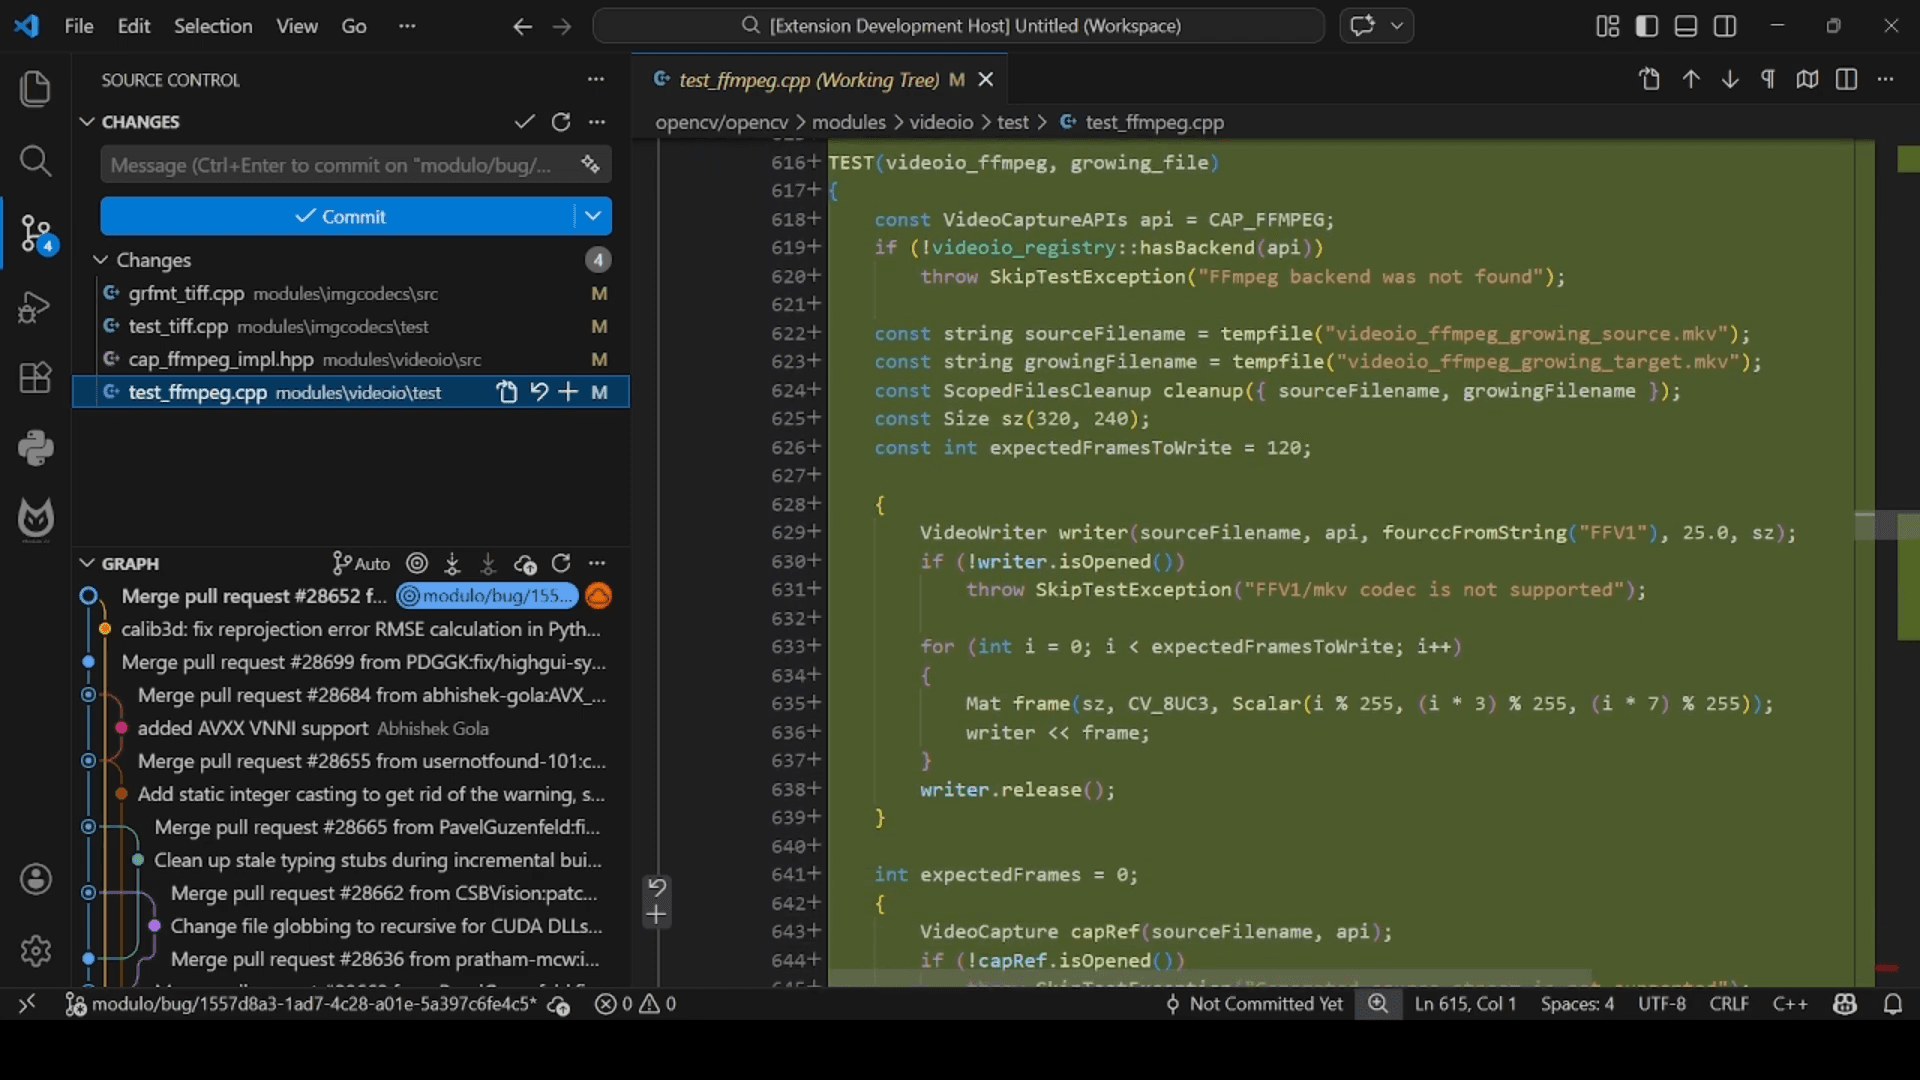Viewport: 1920px width, 1080px height.
Task: Generate commit message with sparkle icon
Action: point(590,164)
